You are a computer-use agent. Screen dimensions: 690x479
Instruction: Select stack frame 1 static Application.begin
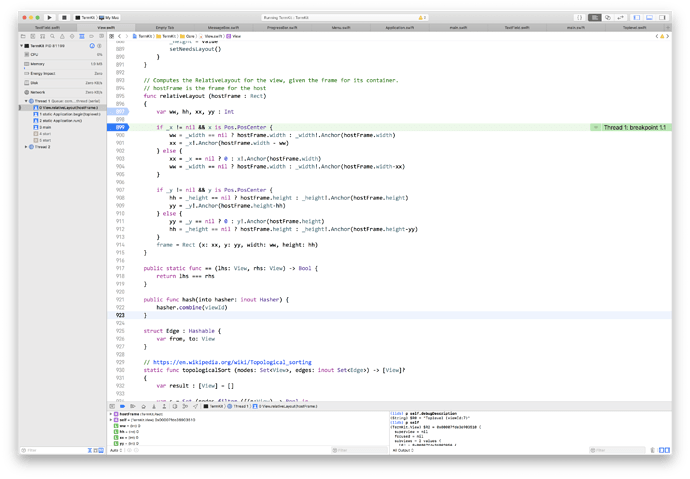pyautogui.click(x=67, y=114)
